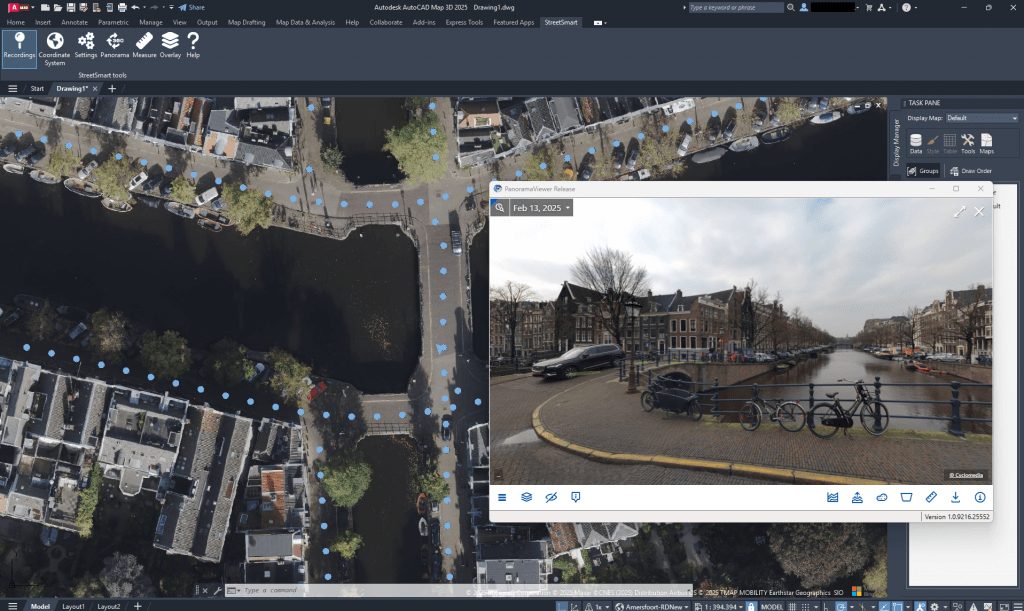This screenshot has width=1024, height=611.
Task: Click the New file icon in quick access toolbar
Action: tap(45, 7)
